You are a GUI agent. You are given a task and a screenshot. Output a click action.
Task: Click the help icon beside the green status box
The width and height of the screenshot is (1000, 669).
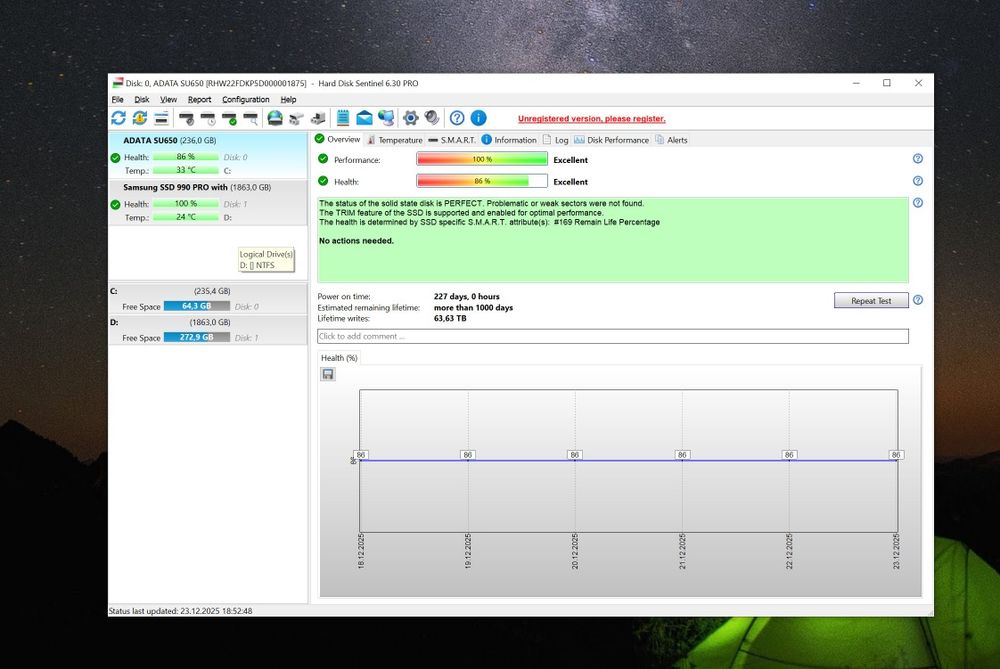[918, 203]
